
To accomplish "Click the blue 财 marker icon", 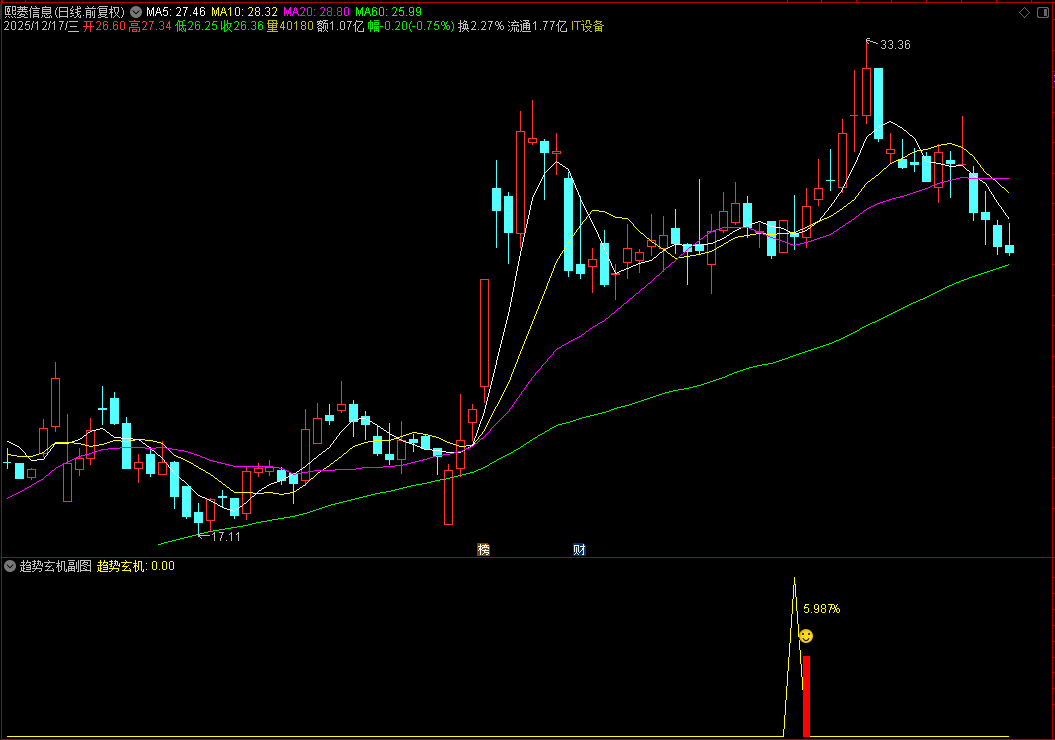I will (x=579, y=550).
